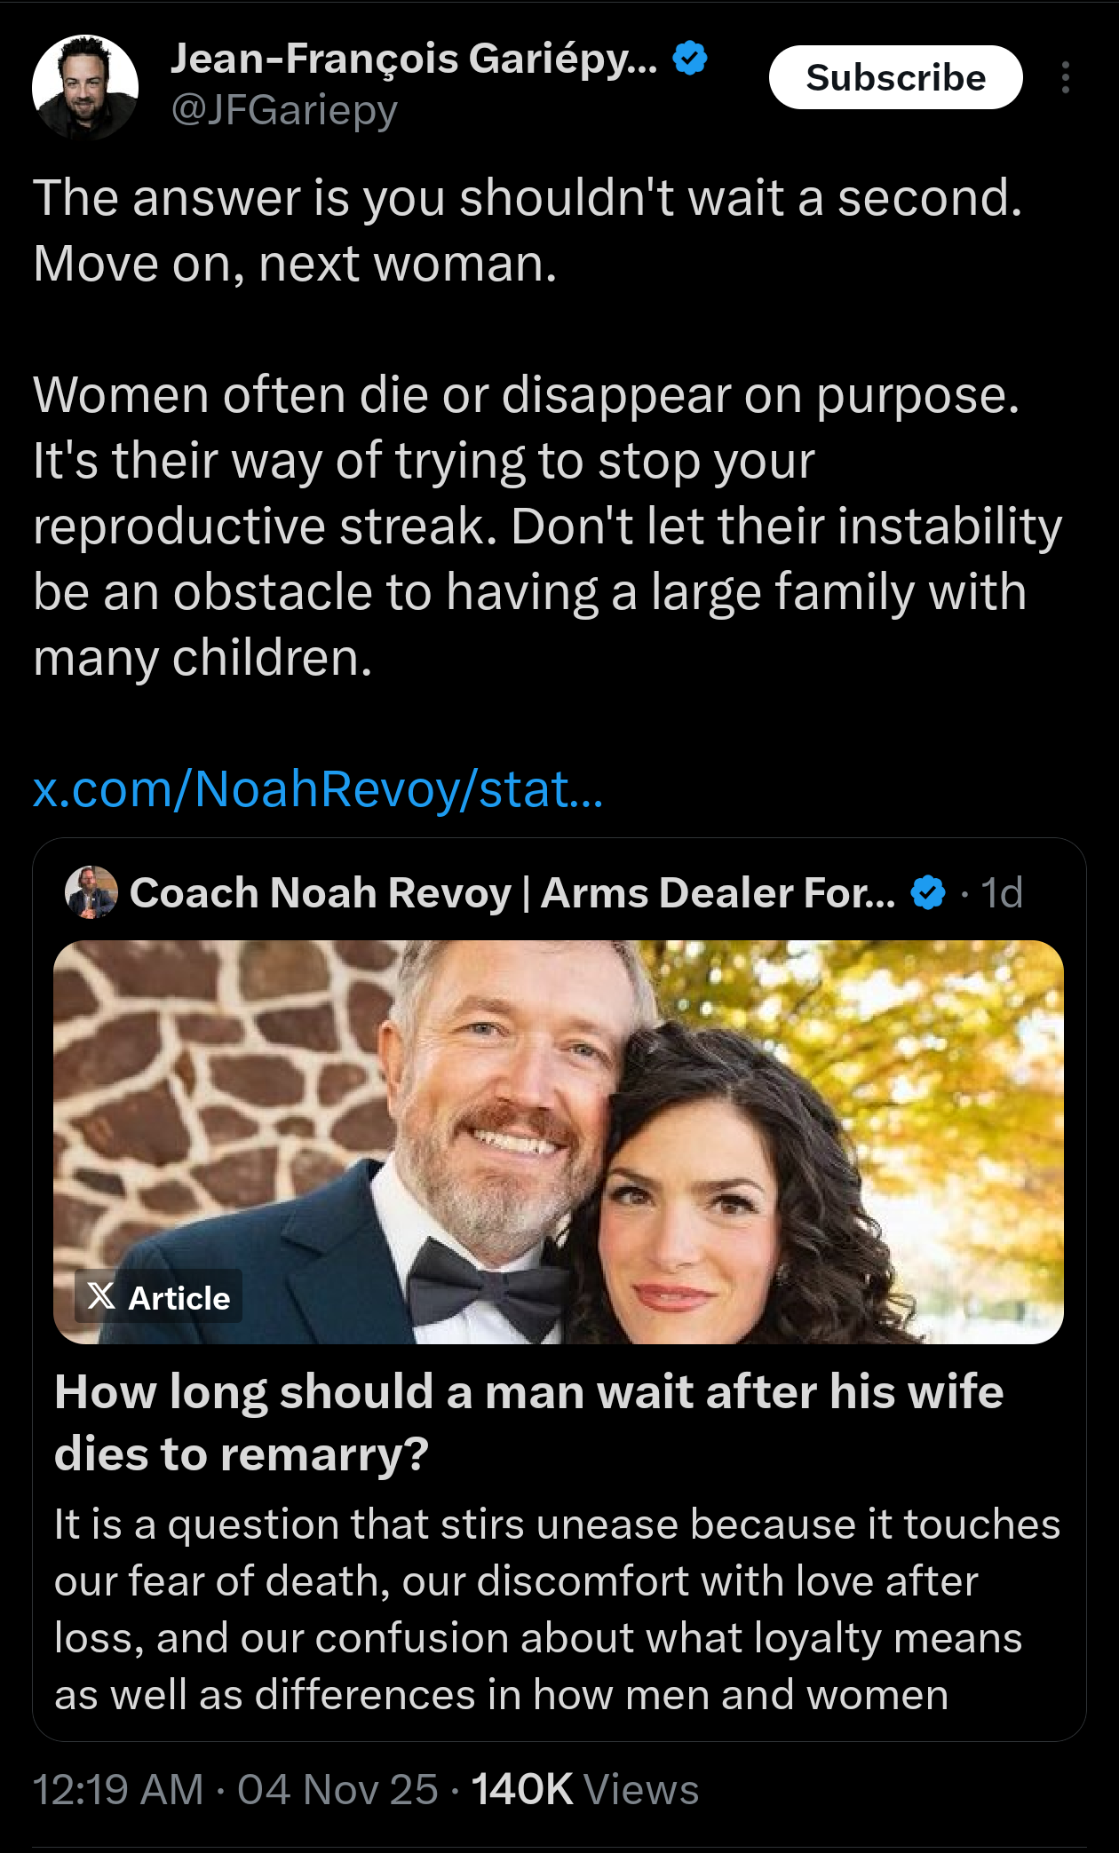
Task: Click the X logo on the Article badge
Action: [101, 1297]
